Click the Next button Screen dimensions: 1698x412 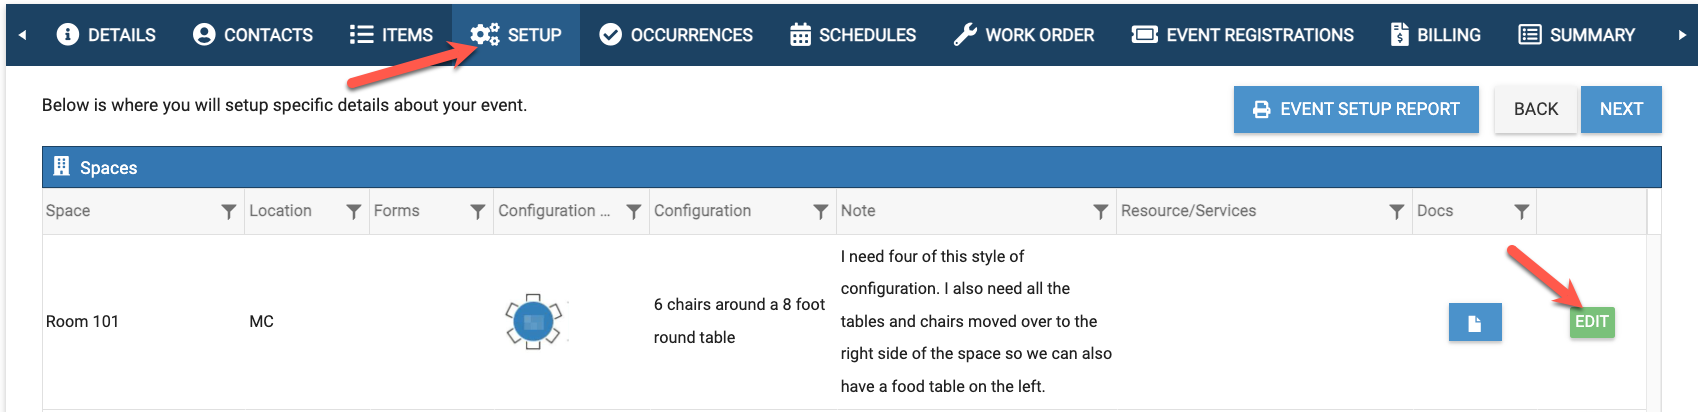pyautogui.click(x=1621, y=109)
